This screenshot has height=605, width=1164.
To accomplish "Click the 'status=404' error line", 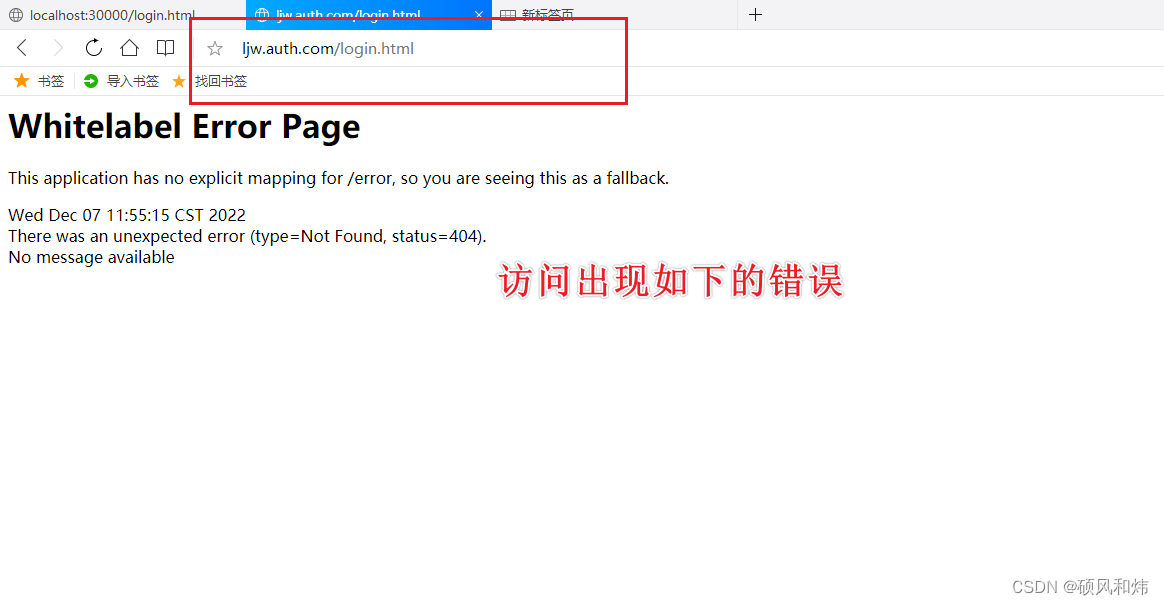I will 247,236.
